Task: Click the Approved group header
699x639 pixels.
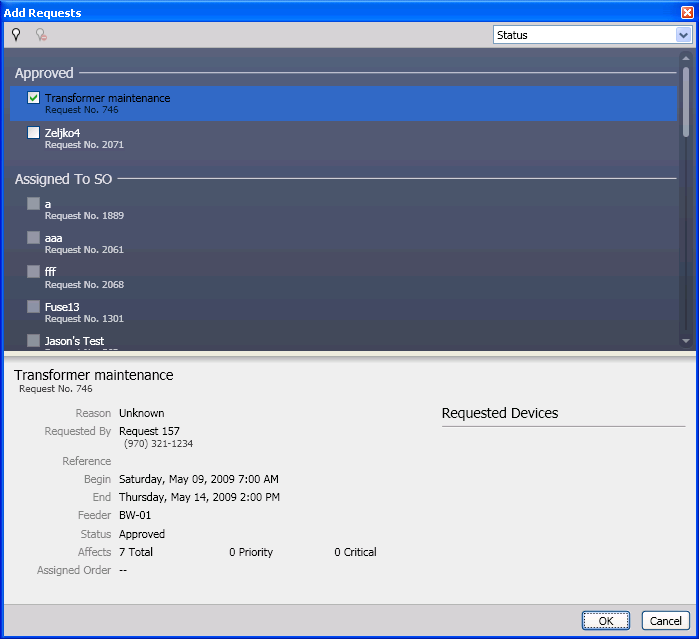Action: (44, 73)
